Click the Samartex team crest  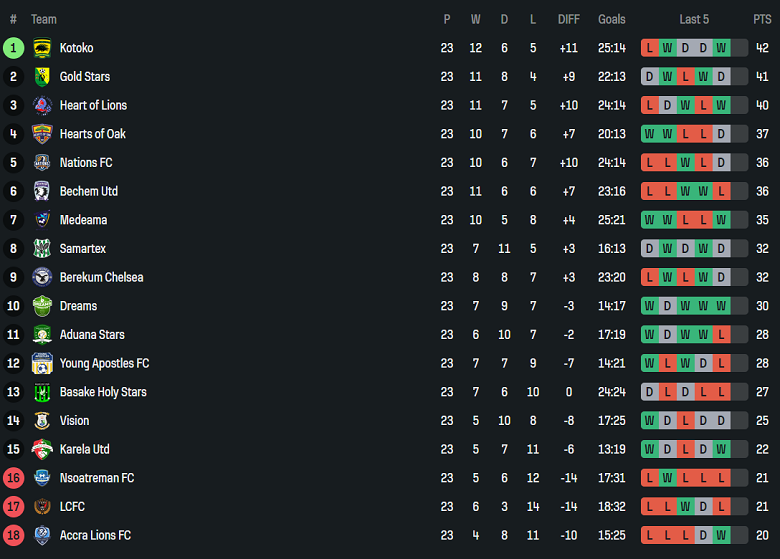pos(42,249)
